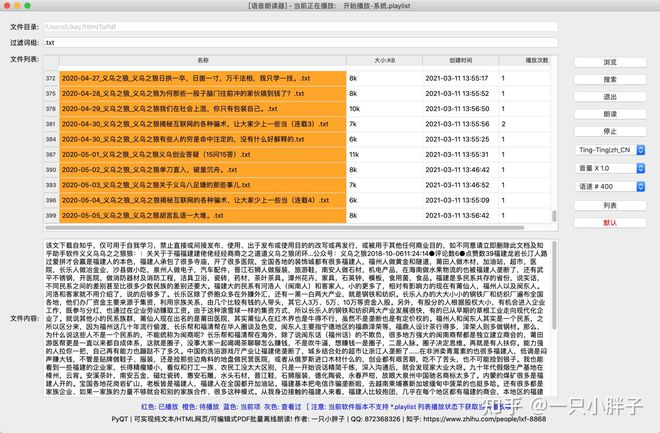Viewport: 660px width, 433px height.
Task: Click creation time 2021-03-11 13:56:50
Action: tap(460, 109)
